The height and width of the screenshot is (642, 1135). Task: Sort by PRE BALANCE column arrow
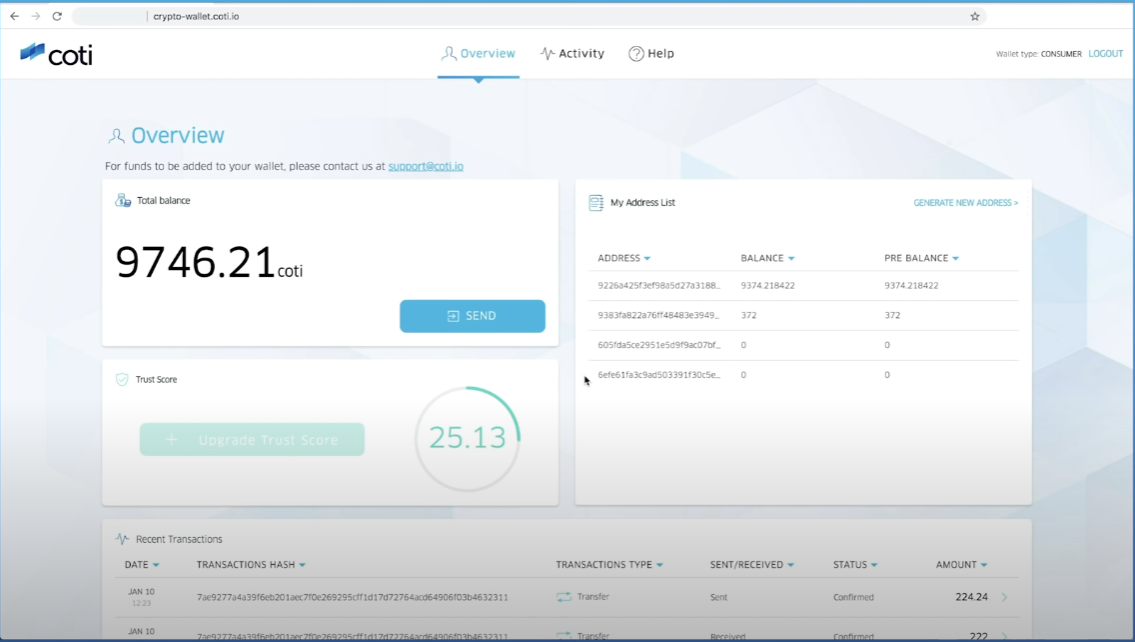pos(955,258)
